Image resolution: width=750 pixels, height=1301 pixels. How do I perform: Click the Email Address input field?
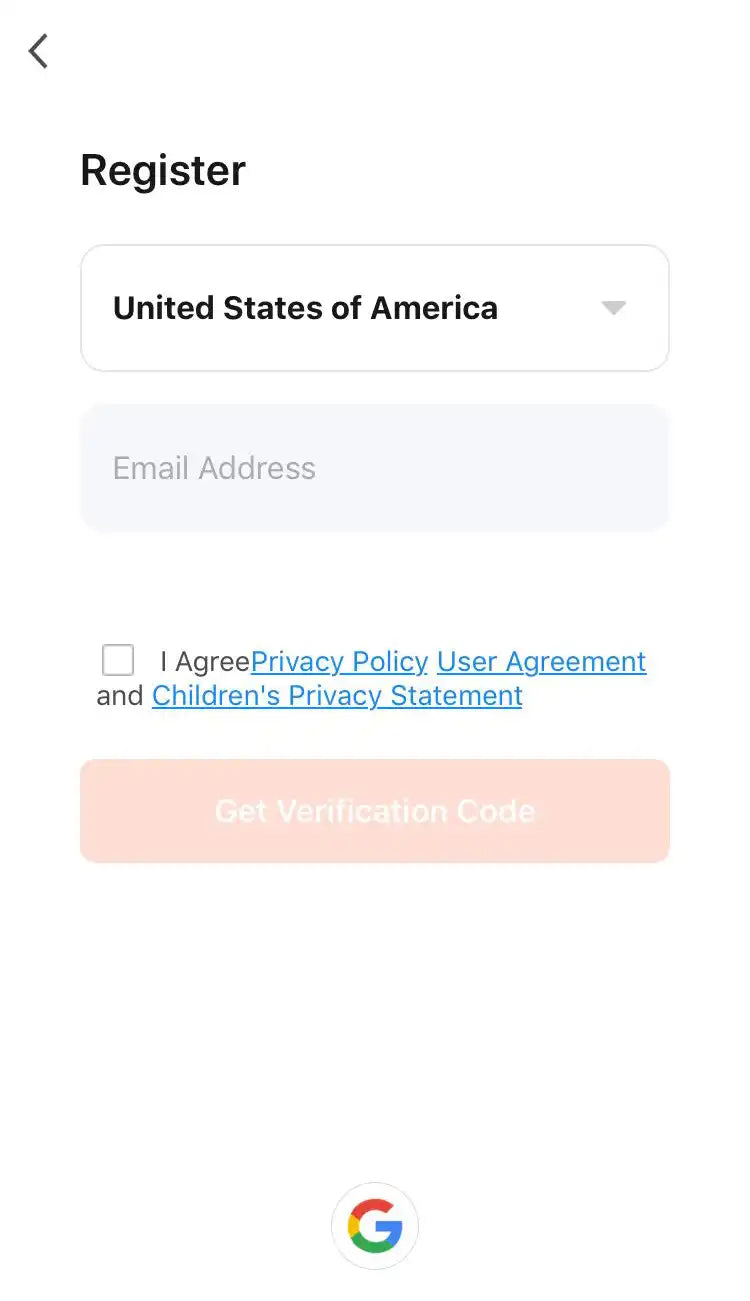tap(374, 468)
